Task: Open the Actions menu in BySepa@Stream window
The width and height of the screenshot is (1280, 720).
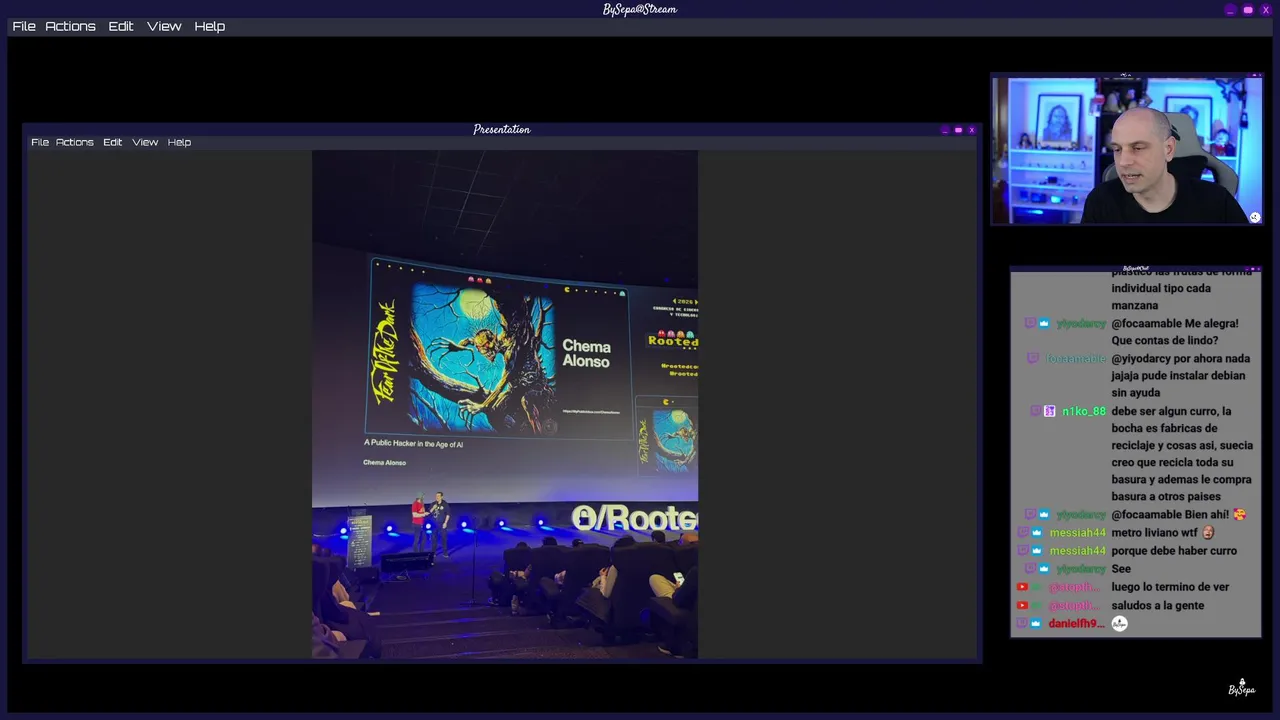Action: point(70,26)
